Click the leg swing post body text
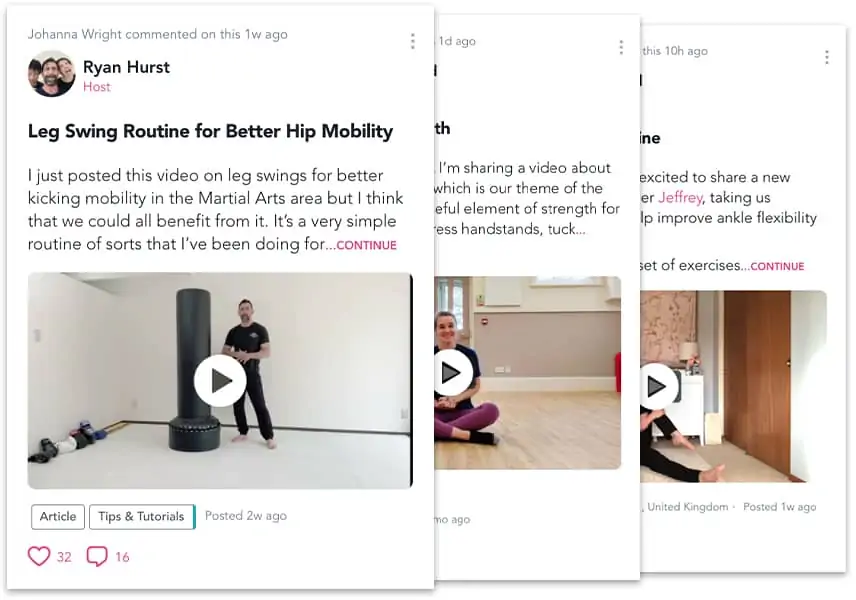This screenshot has height=600, width=856. pos(216,210)
